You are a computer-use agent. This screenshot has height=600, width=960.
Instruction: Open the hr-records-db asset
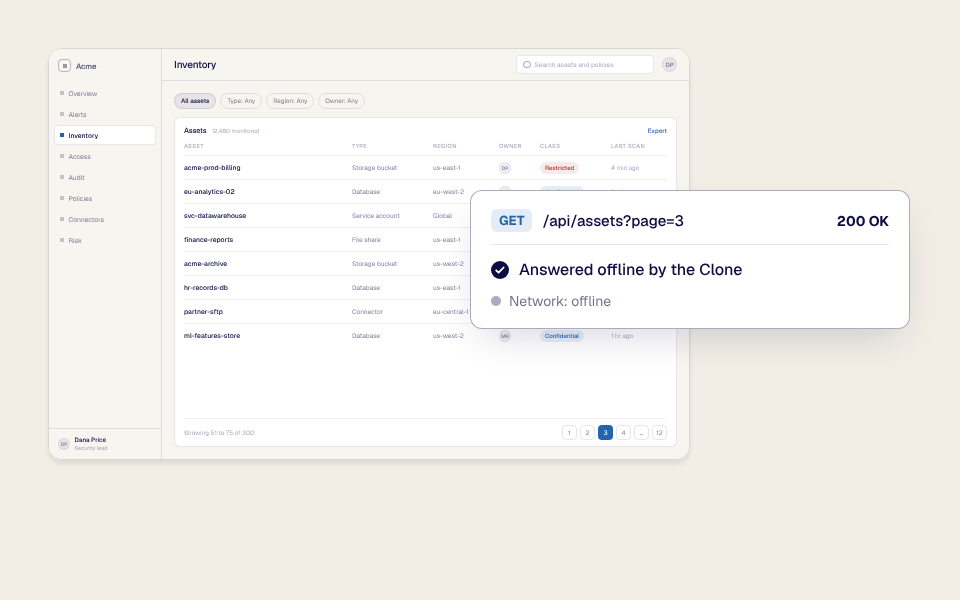point(206,288)
